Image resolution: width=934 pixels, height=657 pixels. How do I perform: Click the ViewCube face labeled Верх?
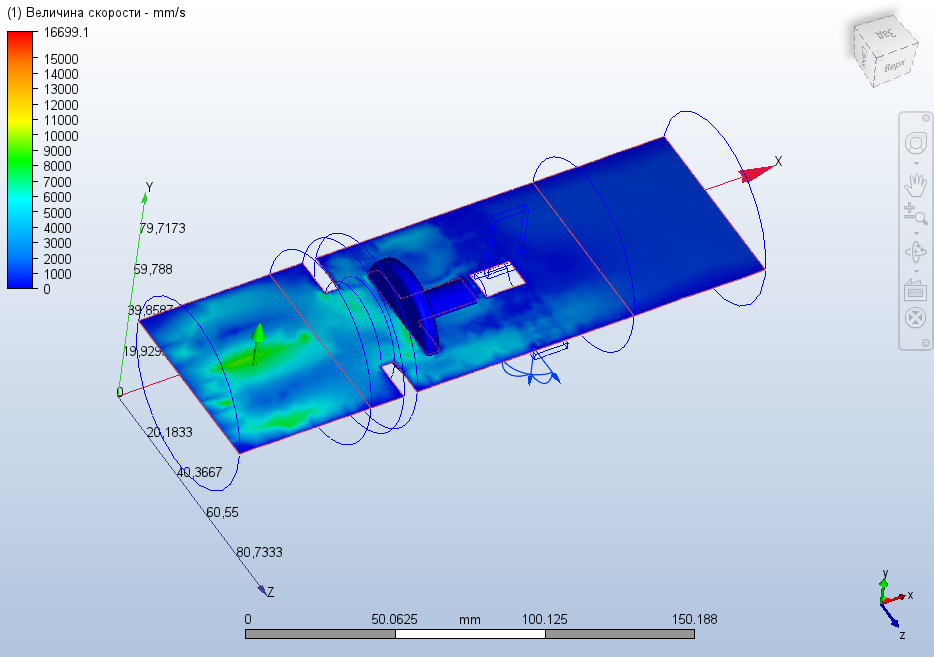[x=895, y=66]
